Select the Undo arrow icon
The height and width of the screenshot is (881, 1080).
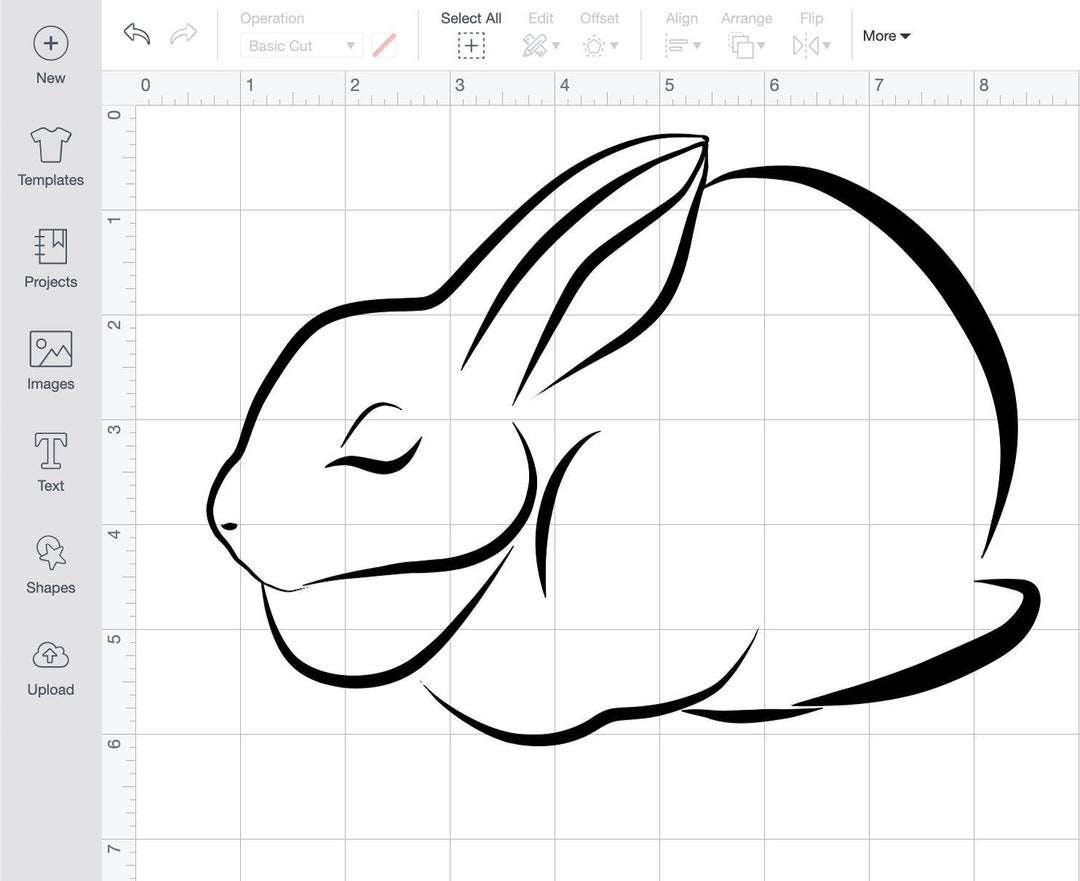click(136, 34)
